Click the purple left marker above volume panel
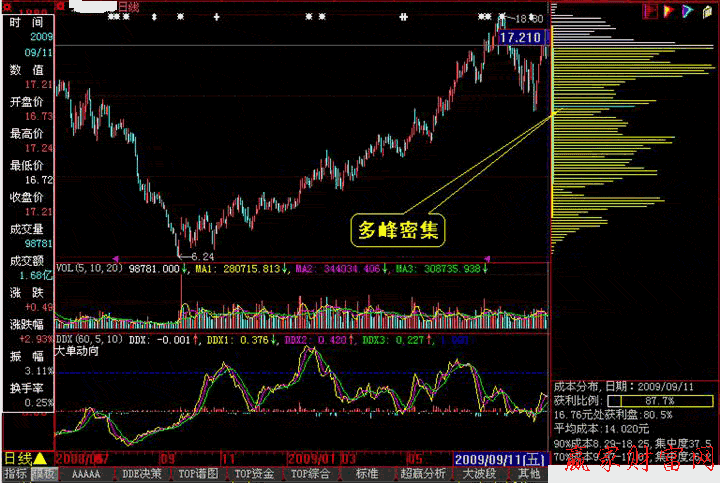720x483 pixels. 115,258
